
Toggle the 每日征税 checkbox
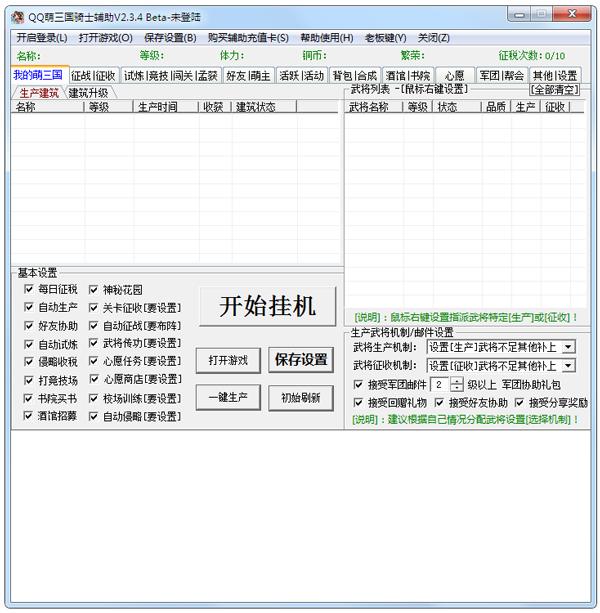tap(28, 289)
